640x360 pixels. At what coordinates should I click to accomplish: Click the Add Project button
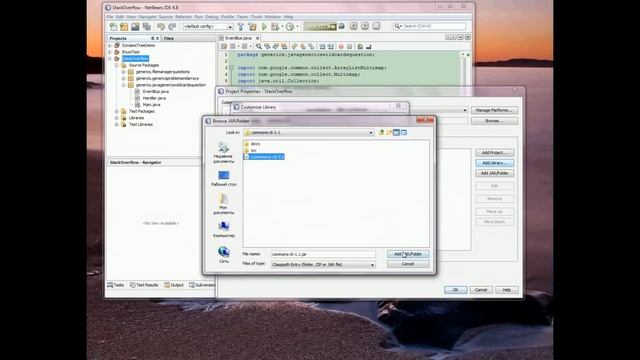[x=494, y=153]
